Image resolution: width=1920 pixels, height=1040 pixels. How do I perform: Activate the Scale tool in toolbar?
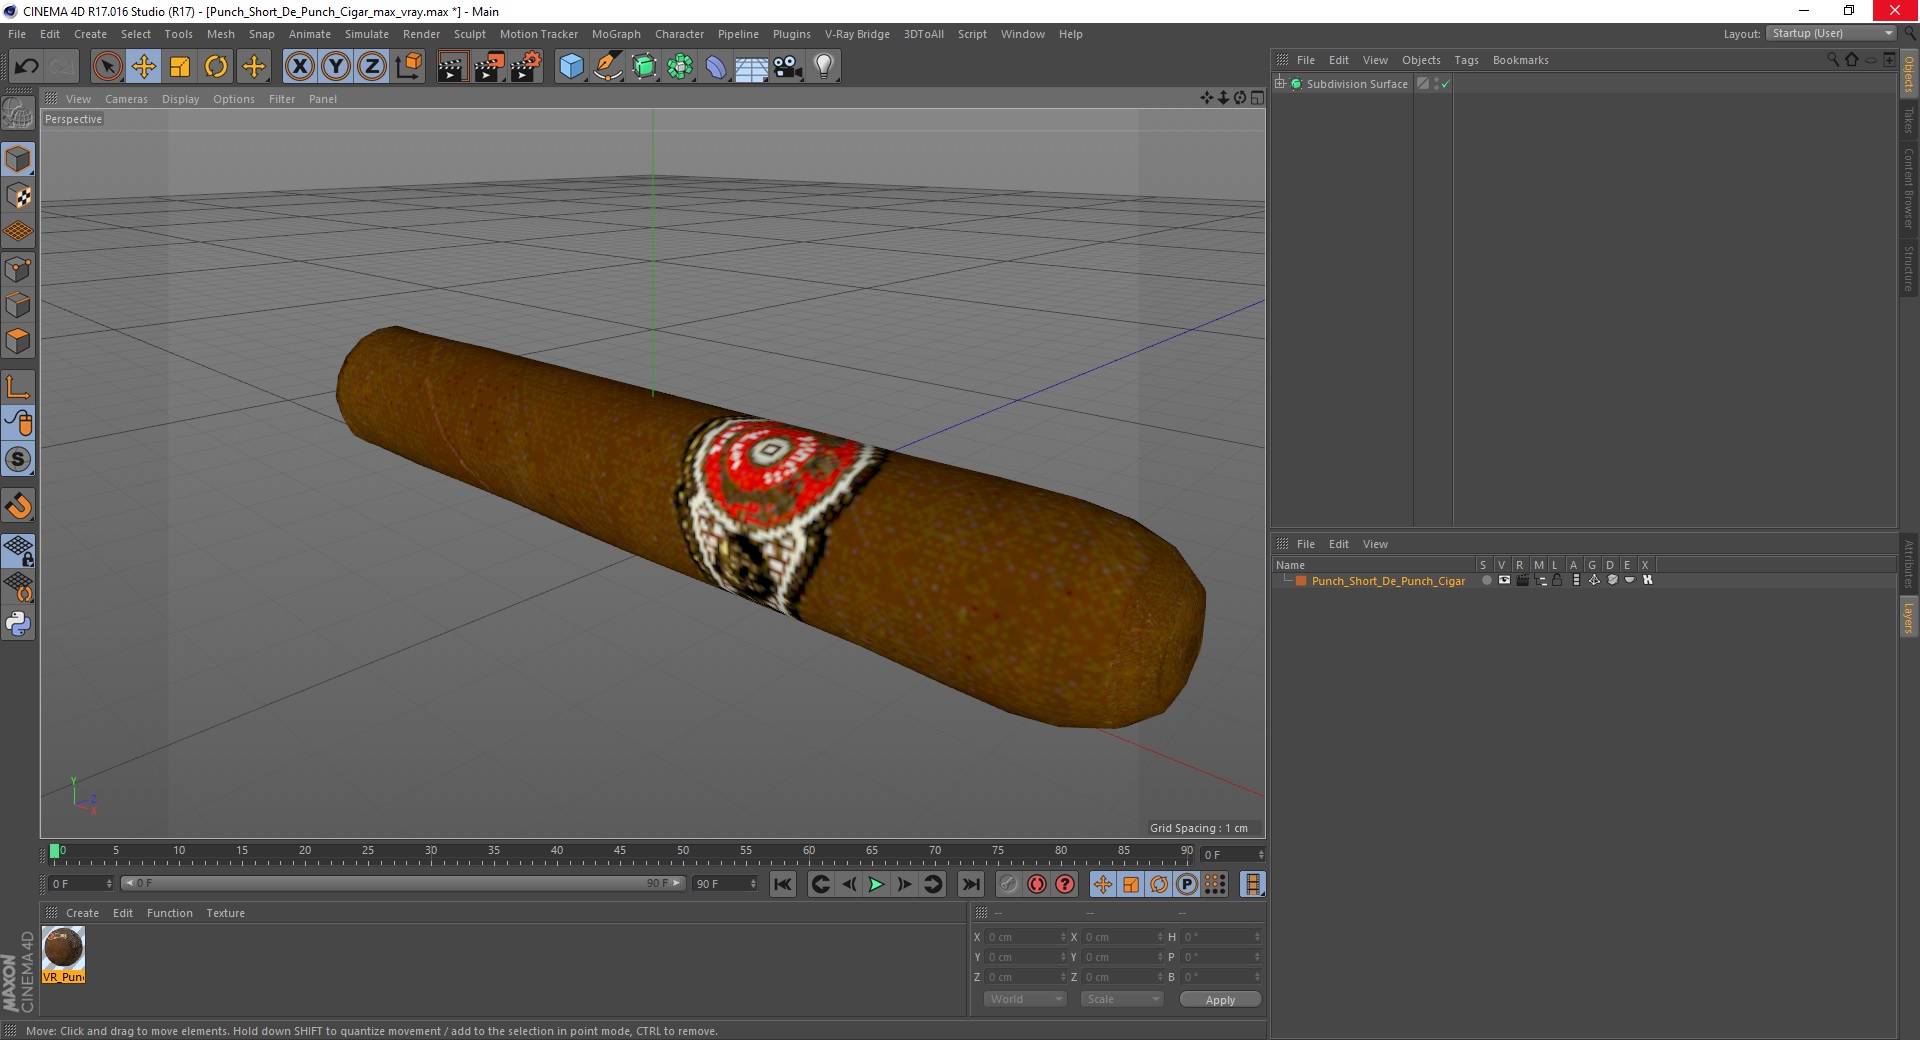[x=180, y=67]
